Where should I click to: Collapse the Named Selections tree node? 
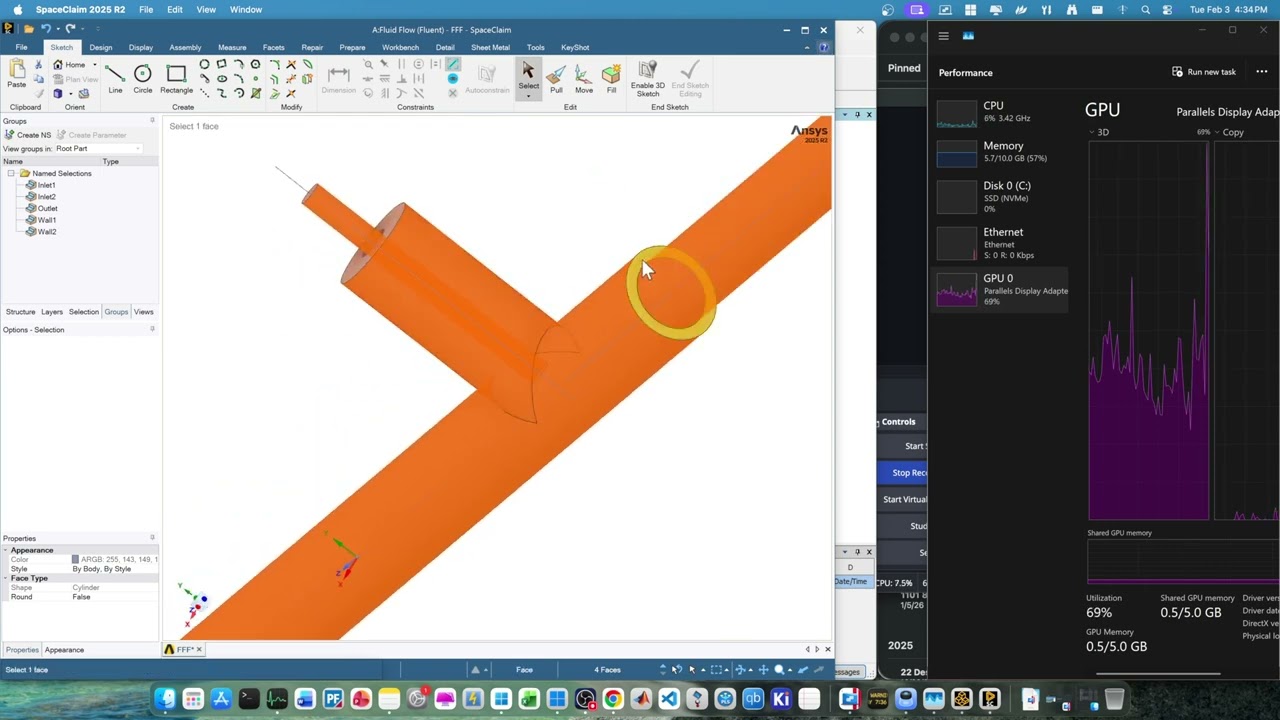coord(11,174)
